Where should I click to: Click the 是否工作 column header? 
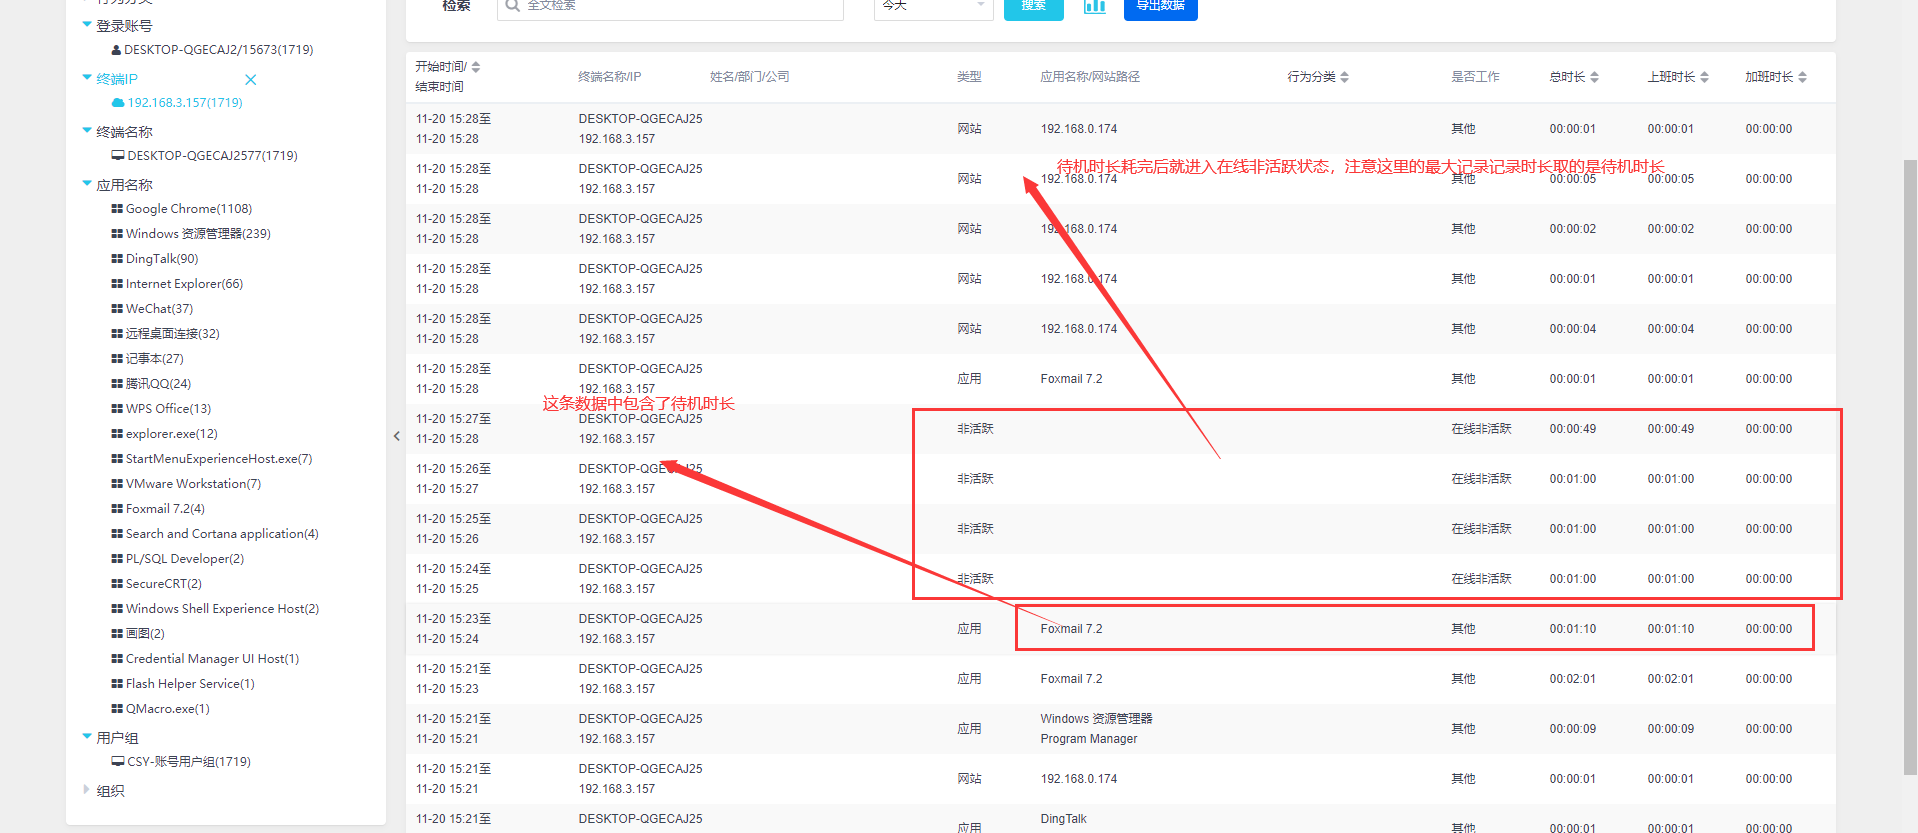1475,77
